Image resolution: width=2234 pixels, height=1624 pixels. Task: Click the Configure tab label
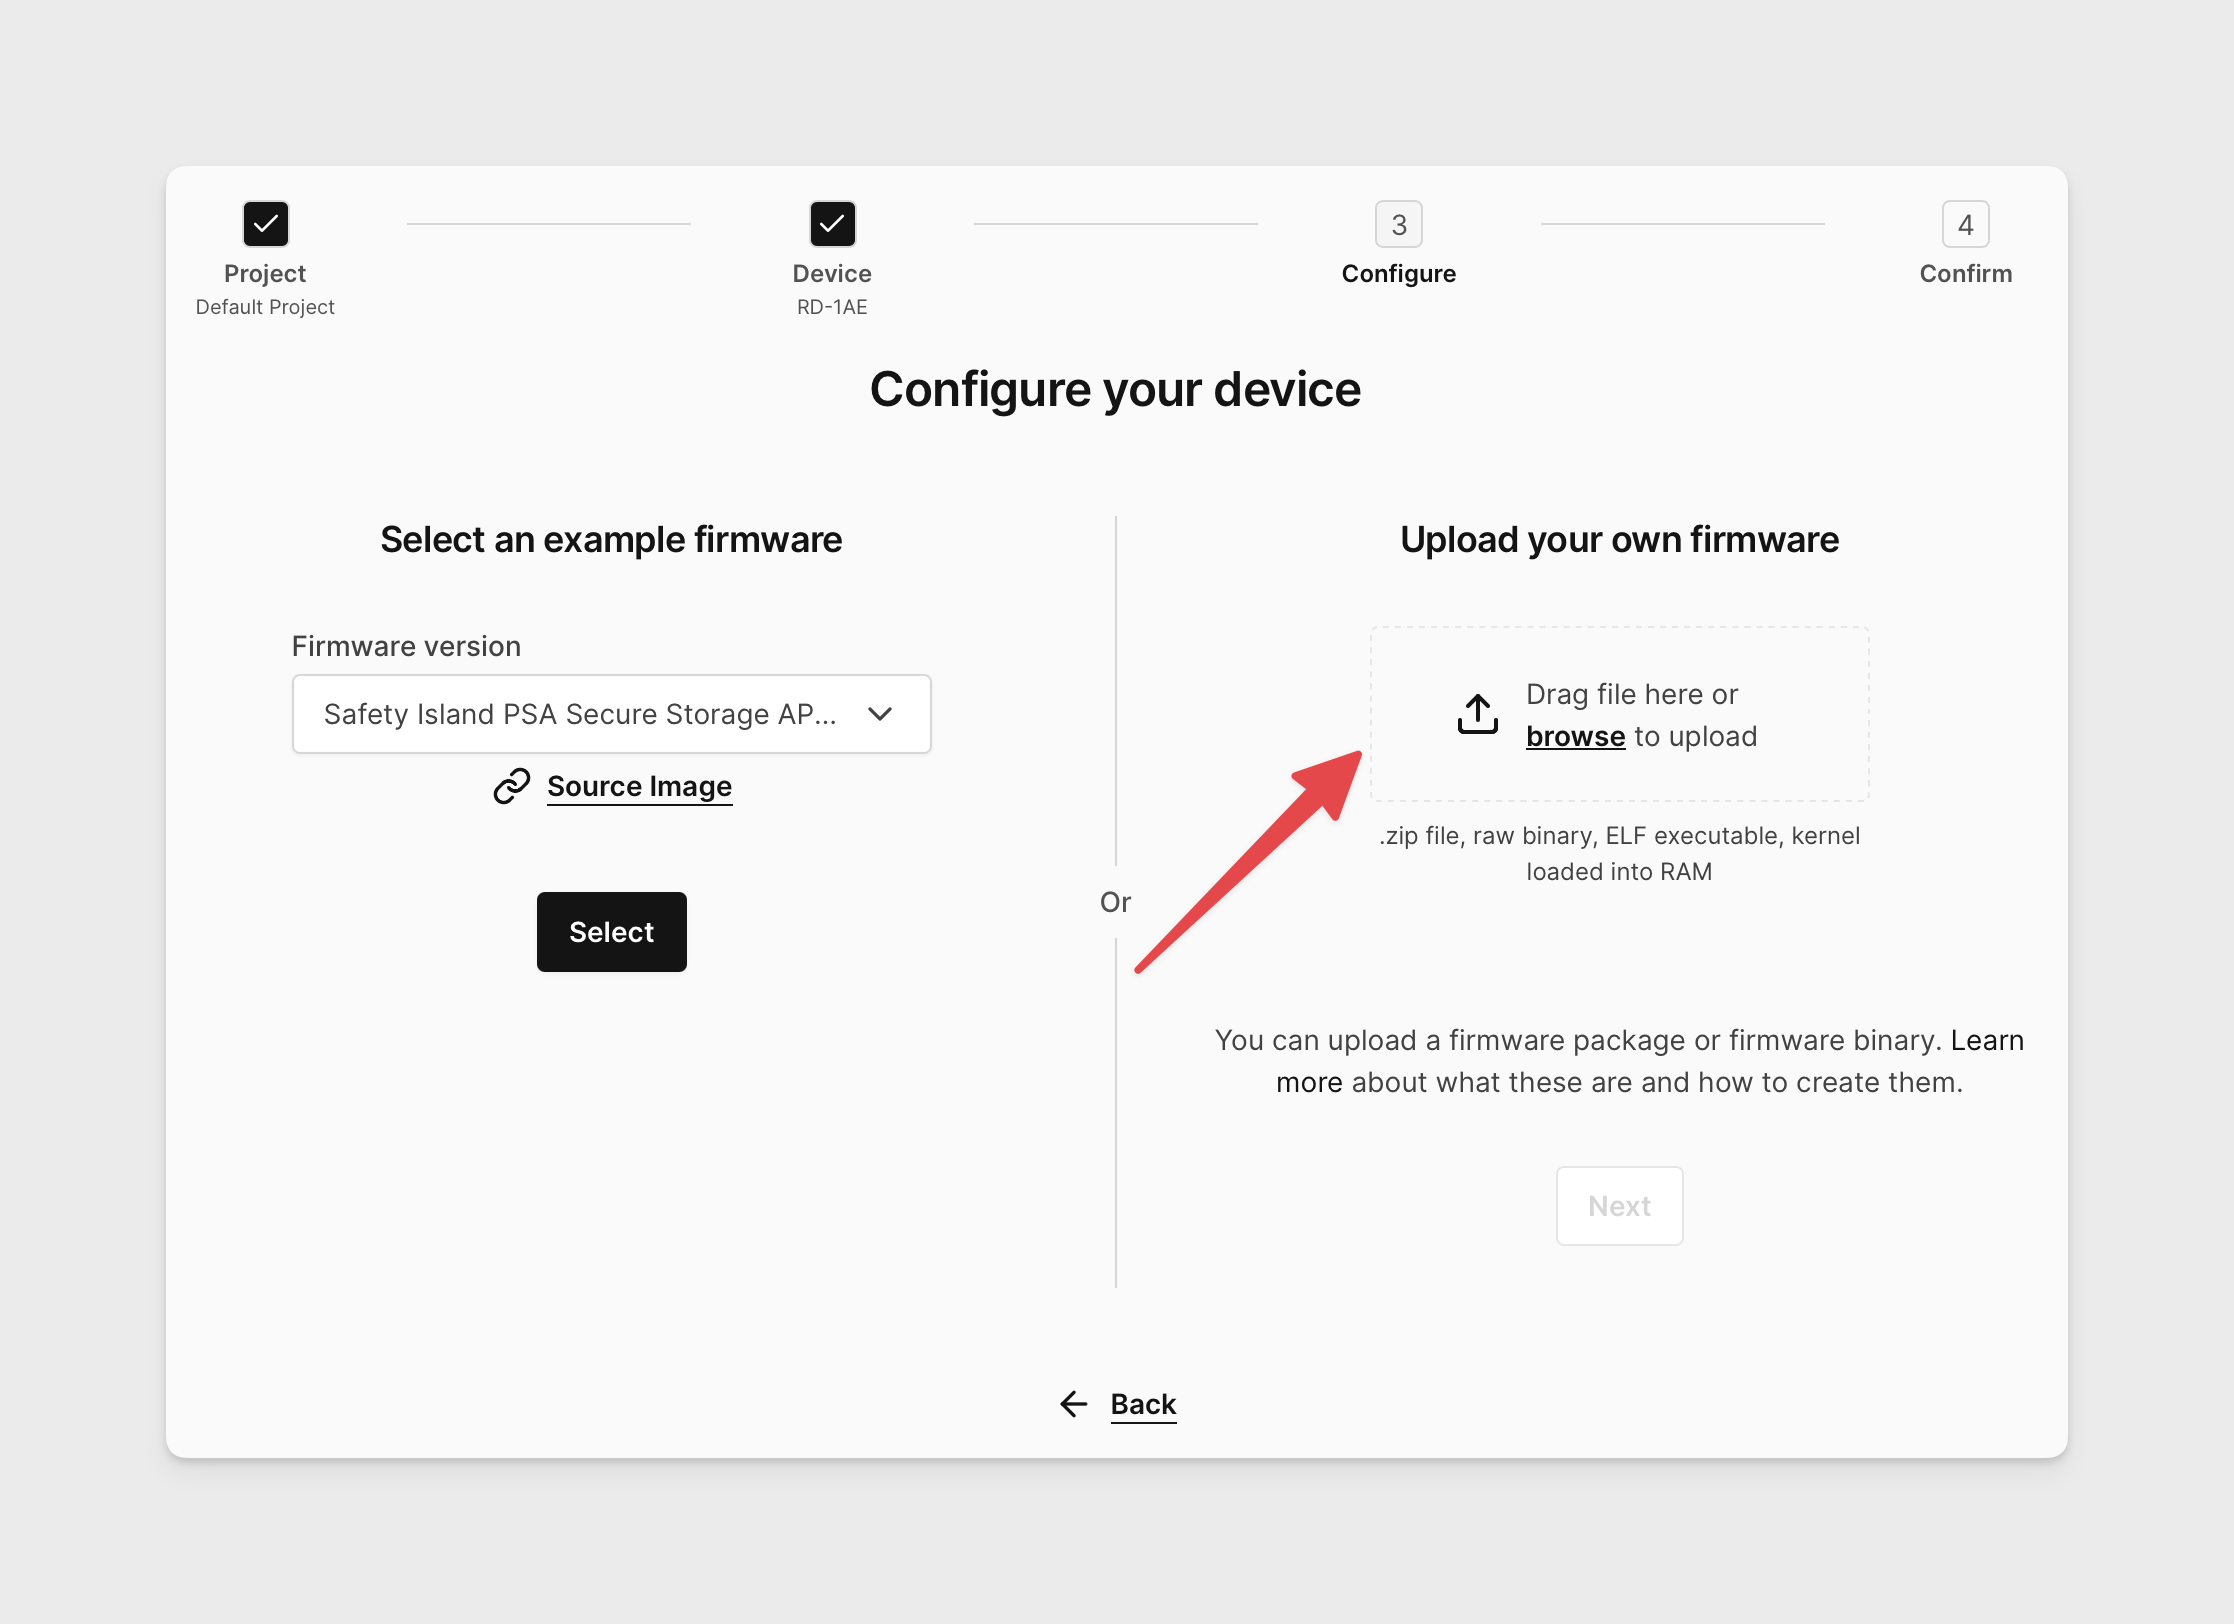point(1396,272)
